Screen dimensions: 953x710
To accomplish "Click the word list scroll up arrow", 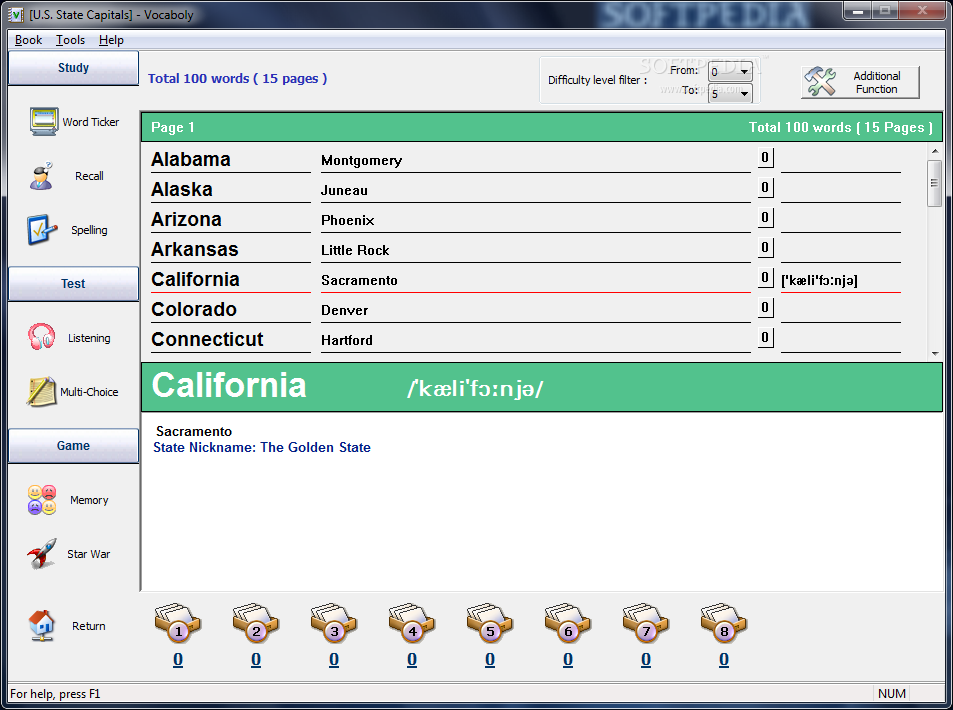I will click(935, 151).
